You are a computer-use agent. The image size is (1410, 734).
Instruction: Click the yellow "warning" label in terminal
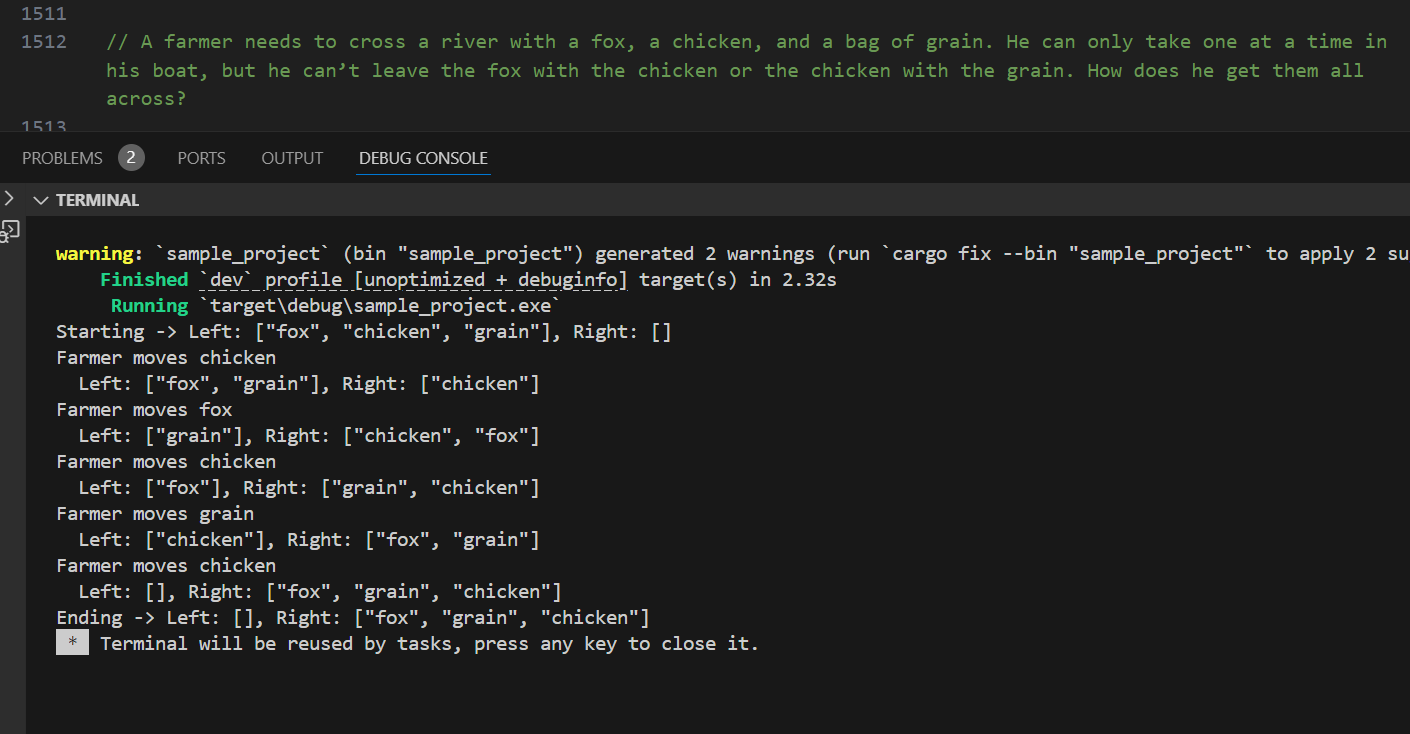point(94,254)
